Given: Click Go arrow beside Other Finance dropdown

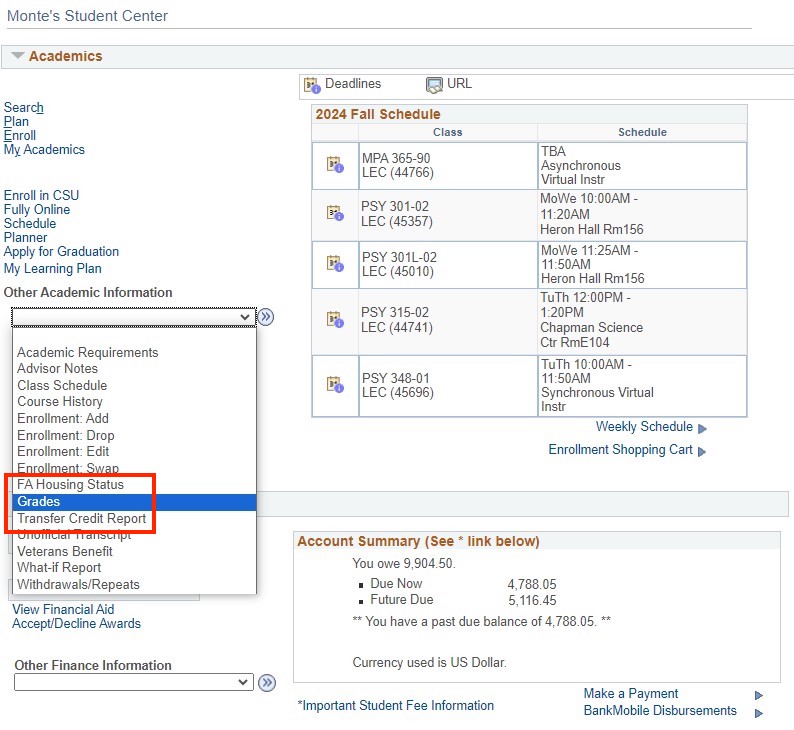Looking at the screenshot, I should 266,682.
